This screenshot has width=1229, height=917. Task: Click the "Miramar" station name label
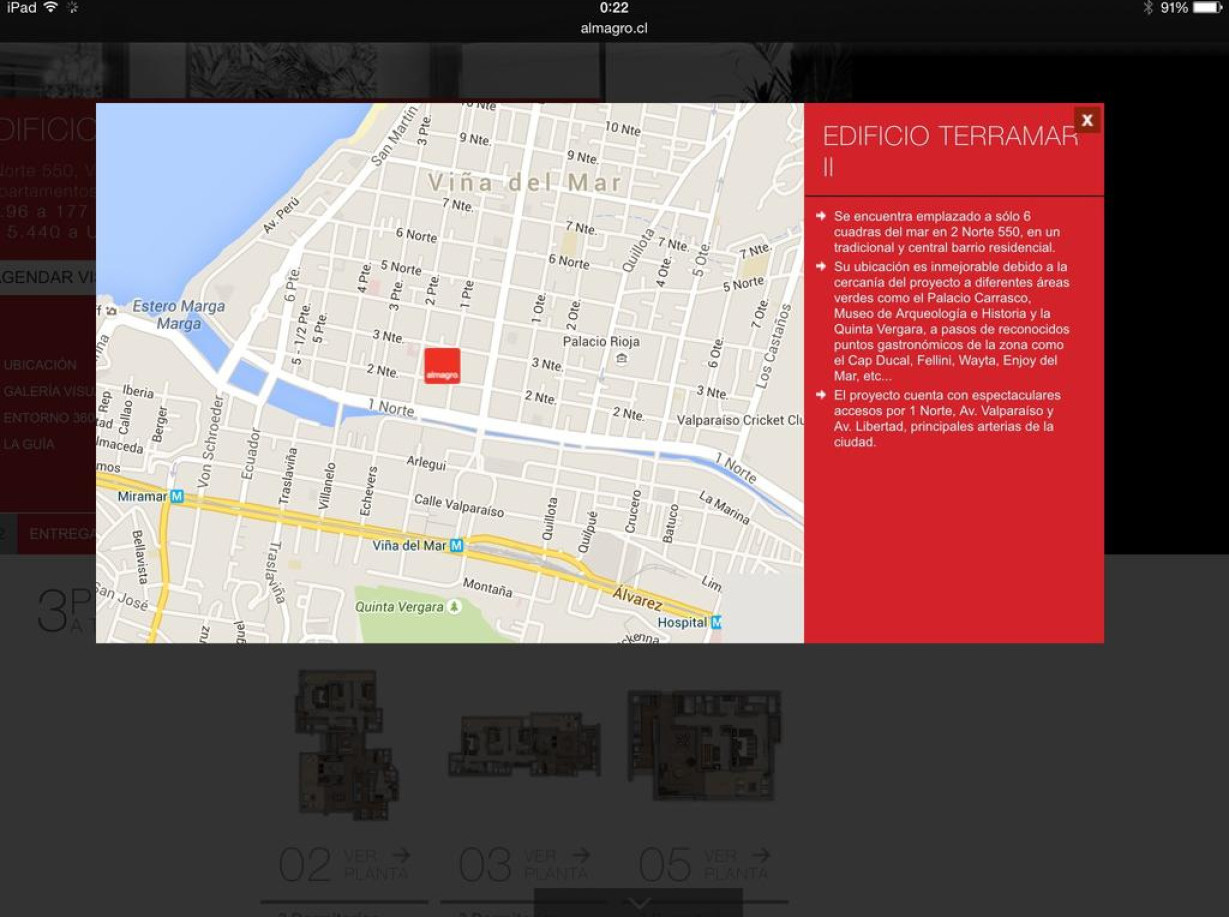[142, 496]
